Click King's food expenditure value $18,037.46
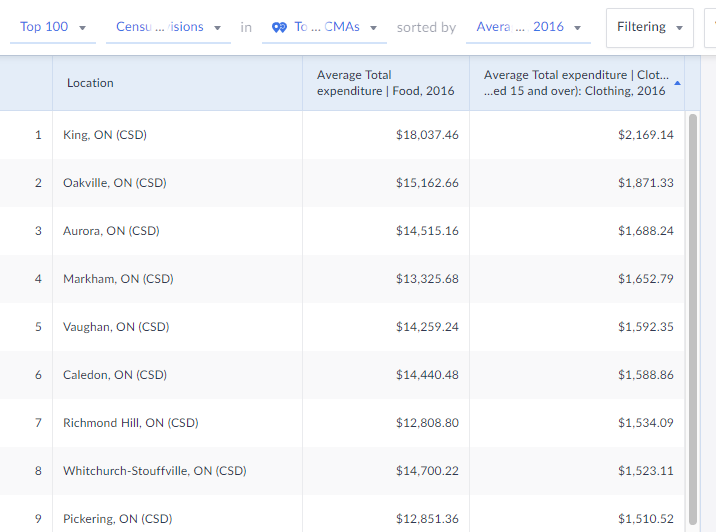This screenshot has width=716, height=532. tap(427, 135)
